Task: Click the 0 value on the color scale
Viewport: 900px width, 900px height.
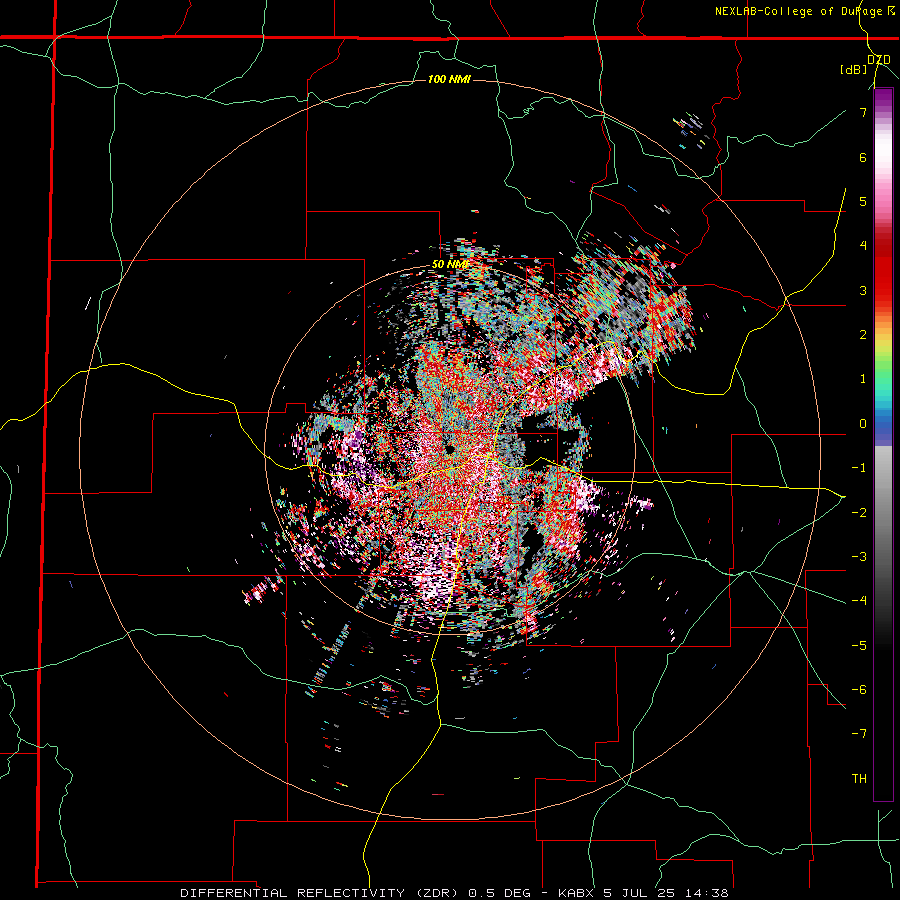Action: click(863, 424)
